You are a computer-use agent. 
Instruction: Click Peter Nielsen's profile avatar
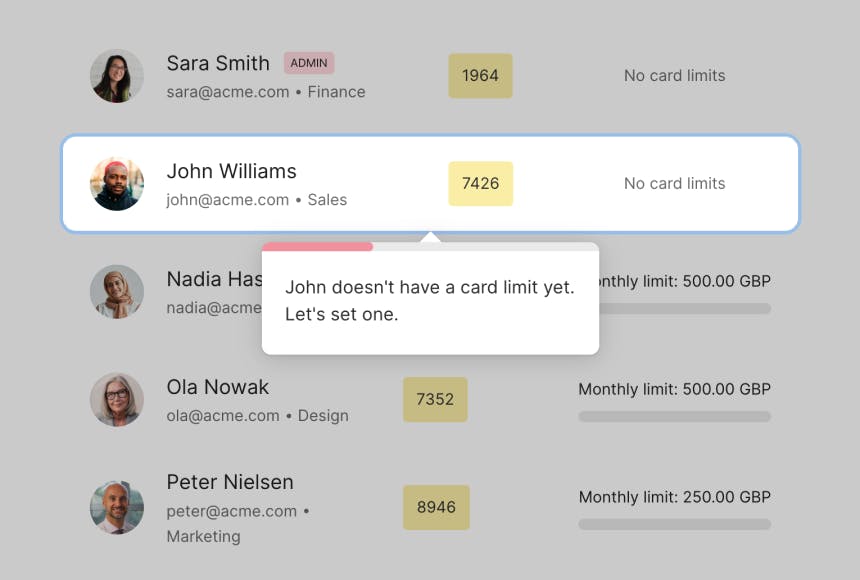click(117, 508)
